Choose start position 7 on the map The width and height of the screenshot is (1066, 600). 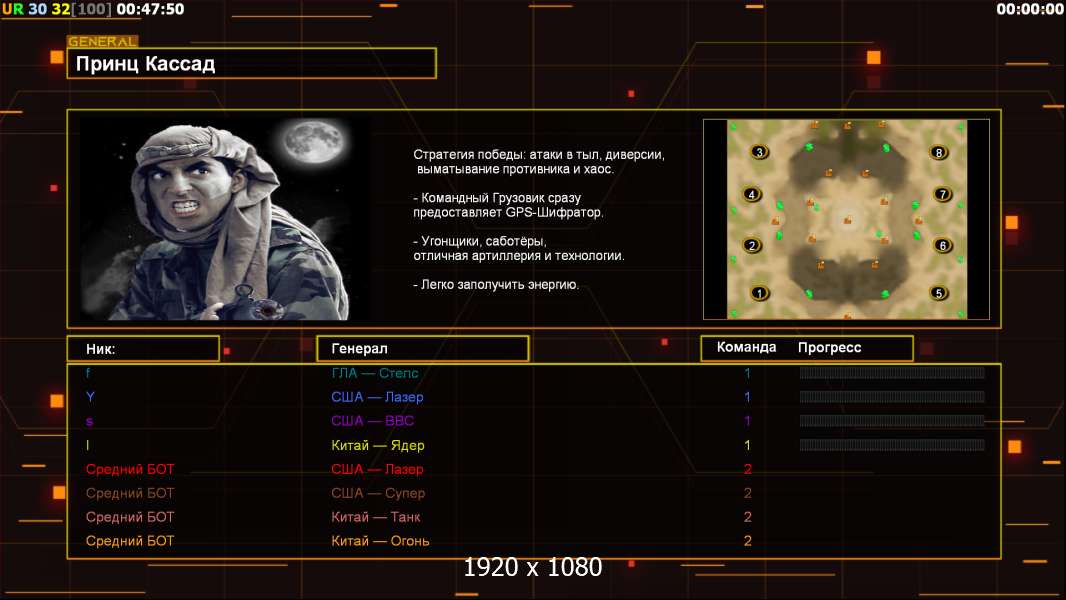click(941, 194)
